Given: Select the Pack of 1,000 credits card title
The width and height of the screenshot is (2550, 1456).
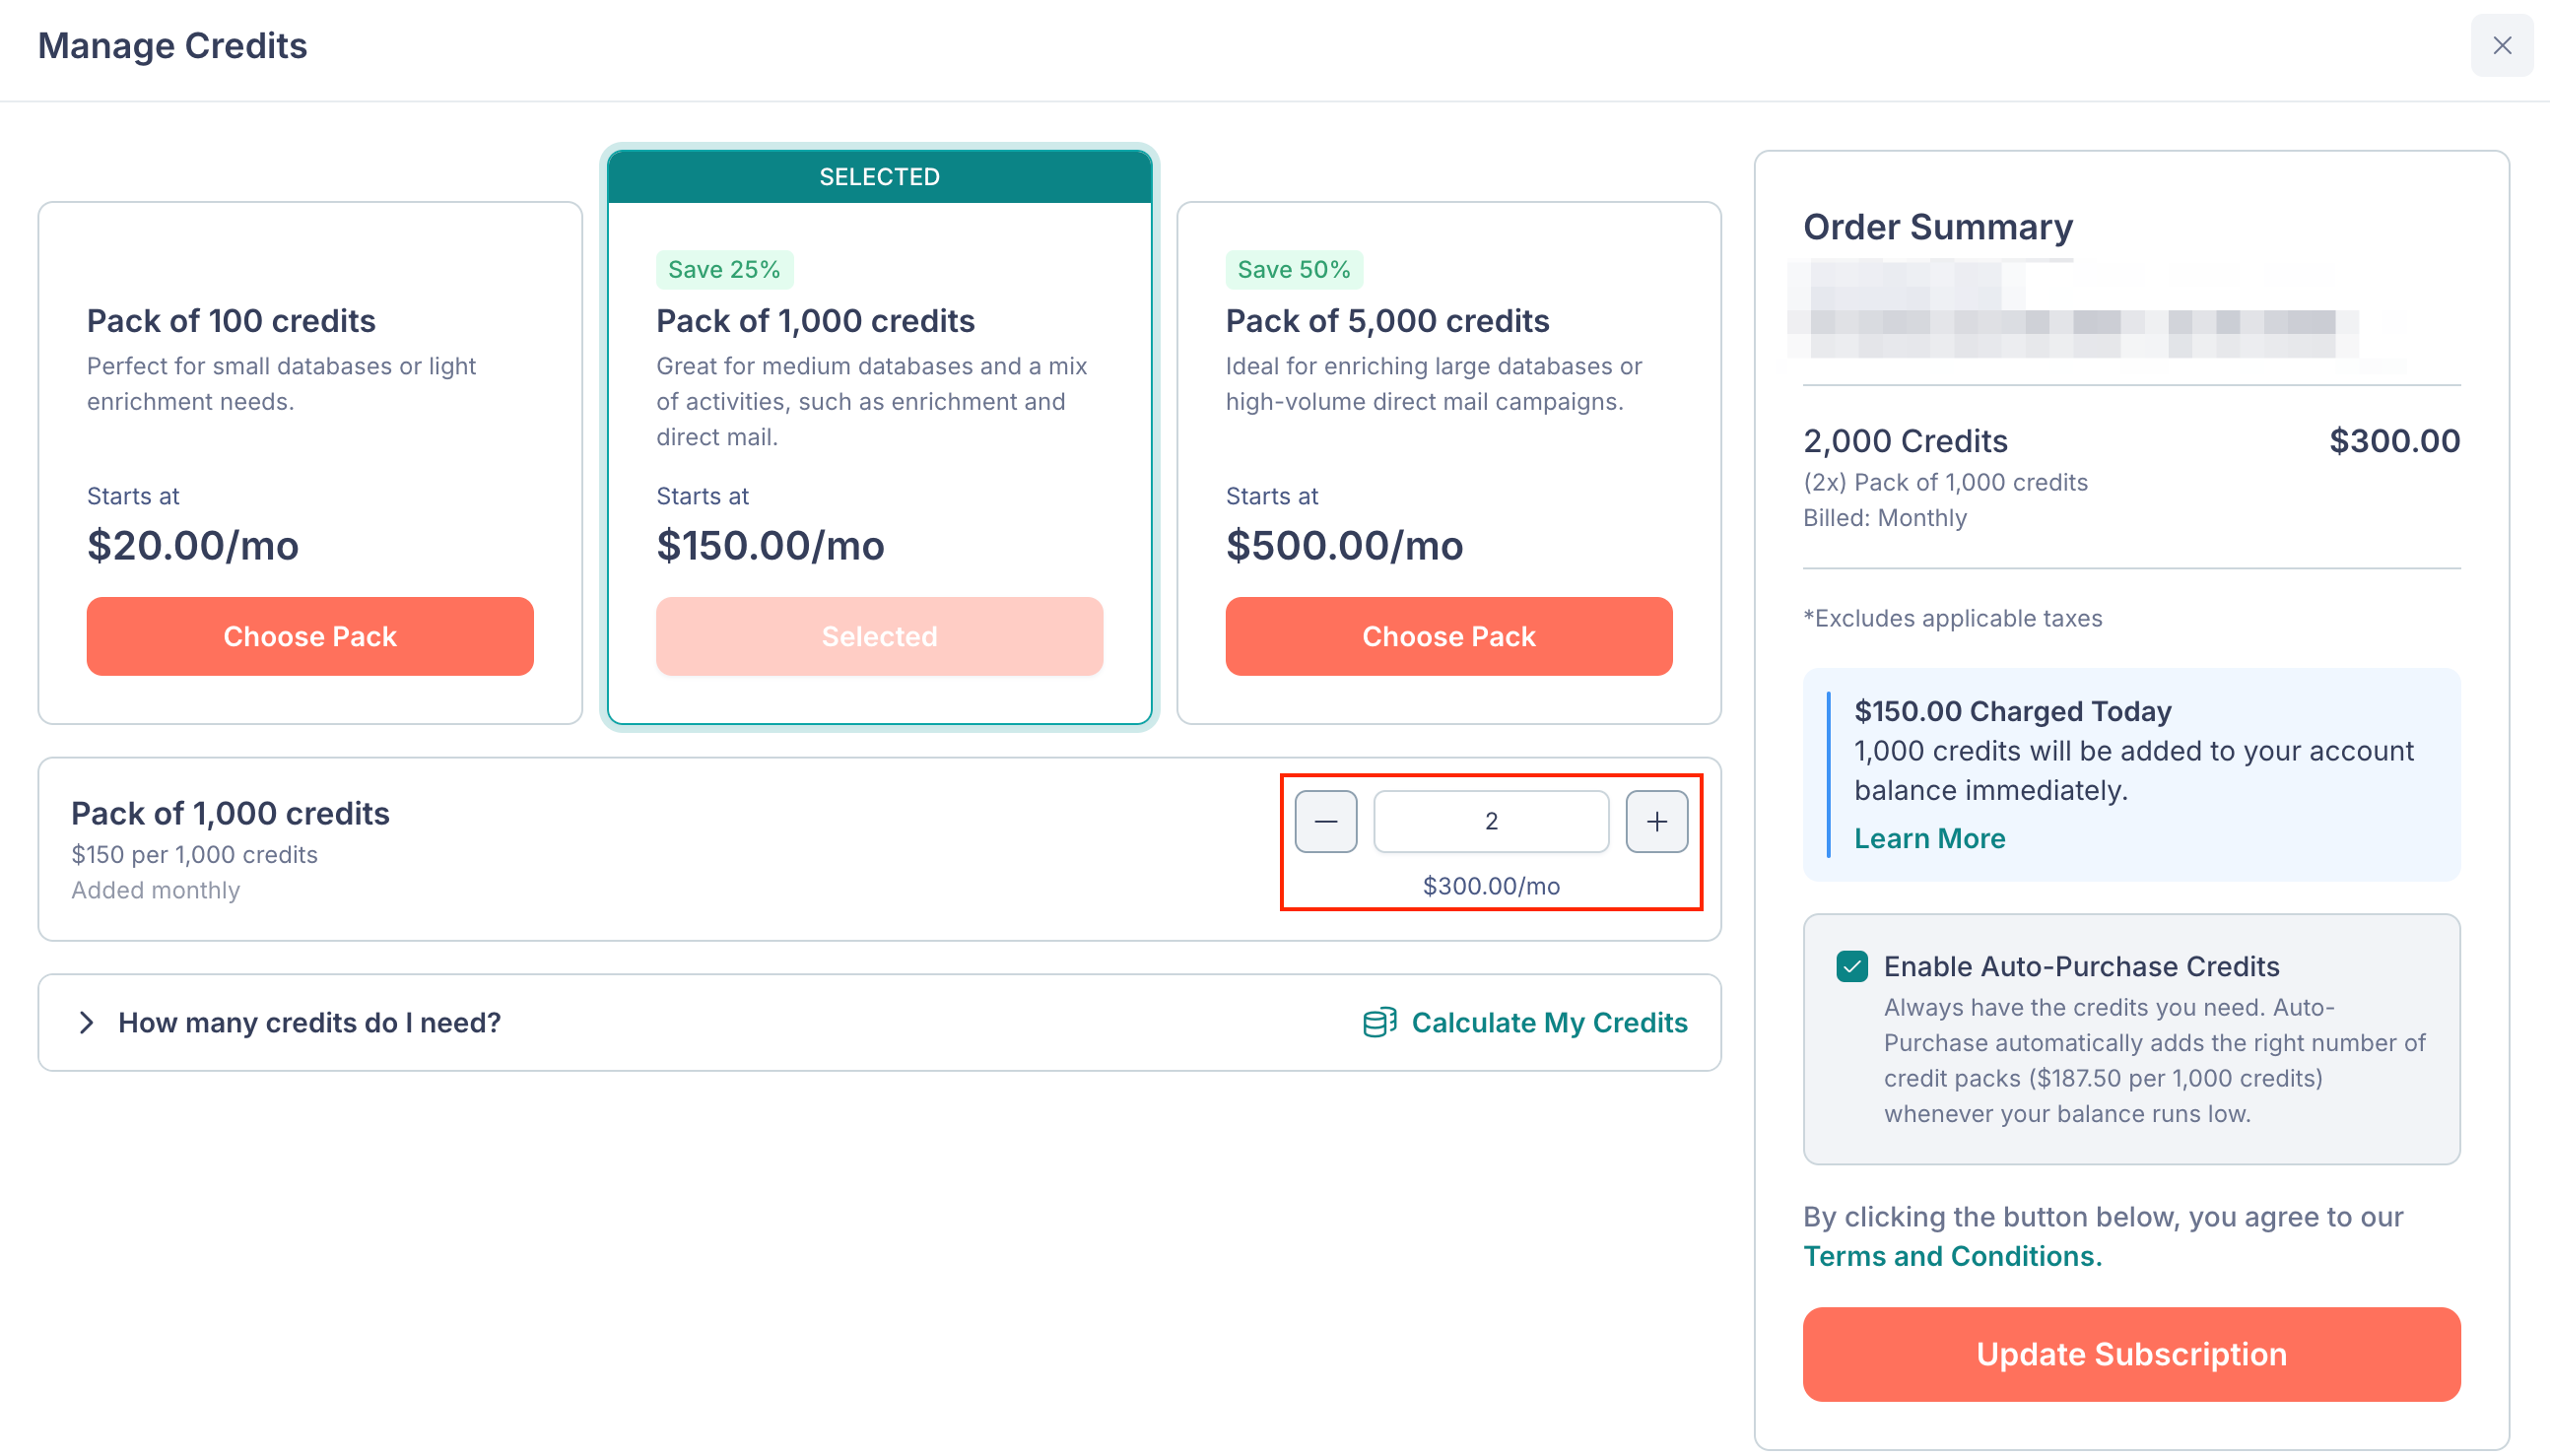Looking at the screenshot, I should click(x=815, y=321).
